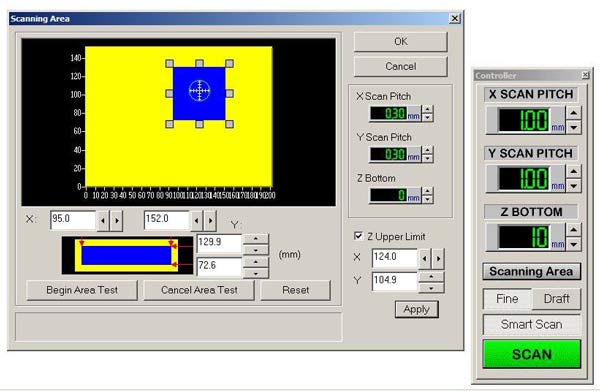Click bottom-right handle of blue scan area
600x391 pixels.
click(x=229, y=124)
